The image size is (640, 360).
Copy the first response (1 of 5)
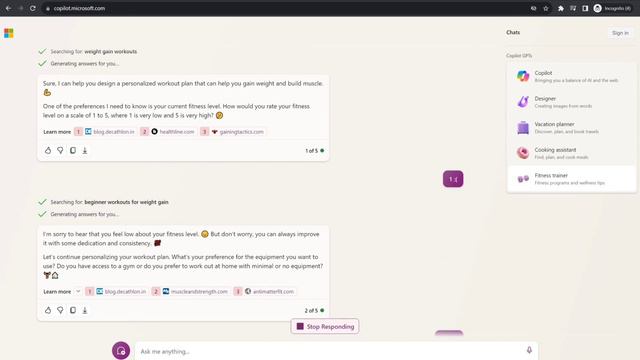click(x=73, y=151)
